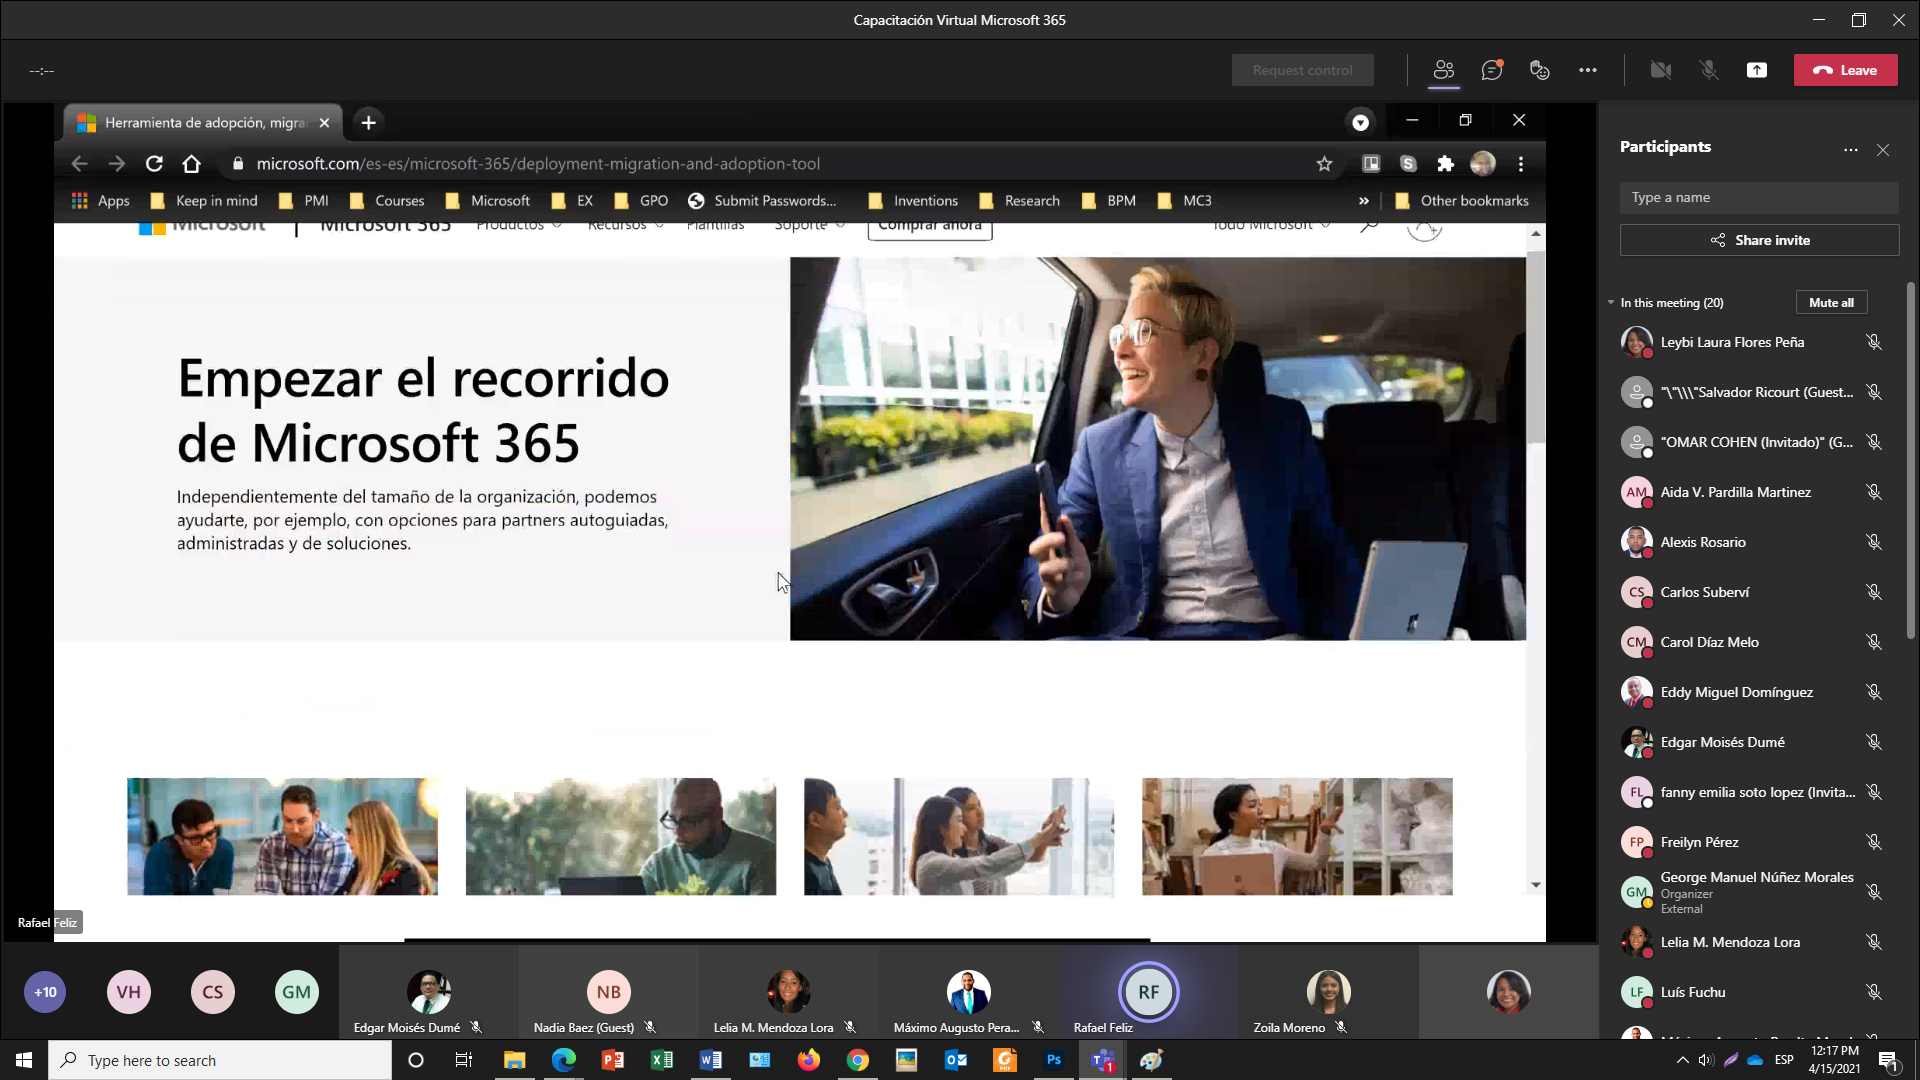Screen dimensions: 1920x1080
Task: Open the meeting chat
Action: tap(1492, 70)
